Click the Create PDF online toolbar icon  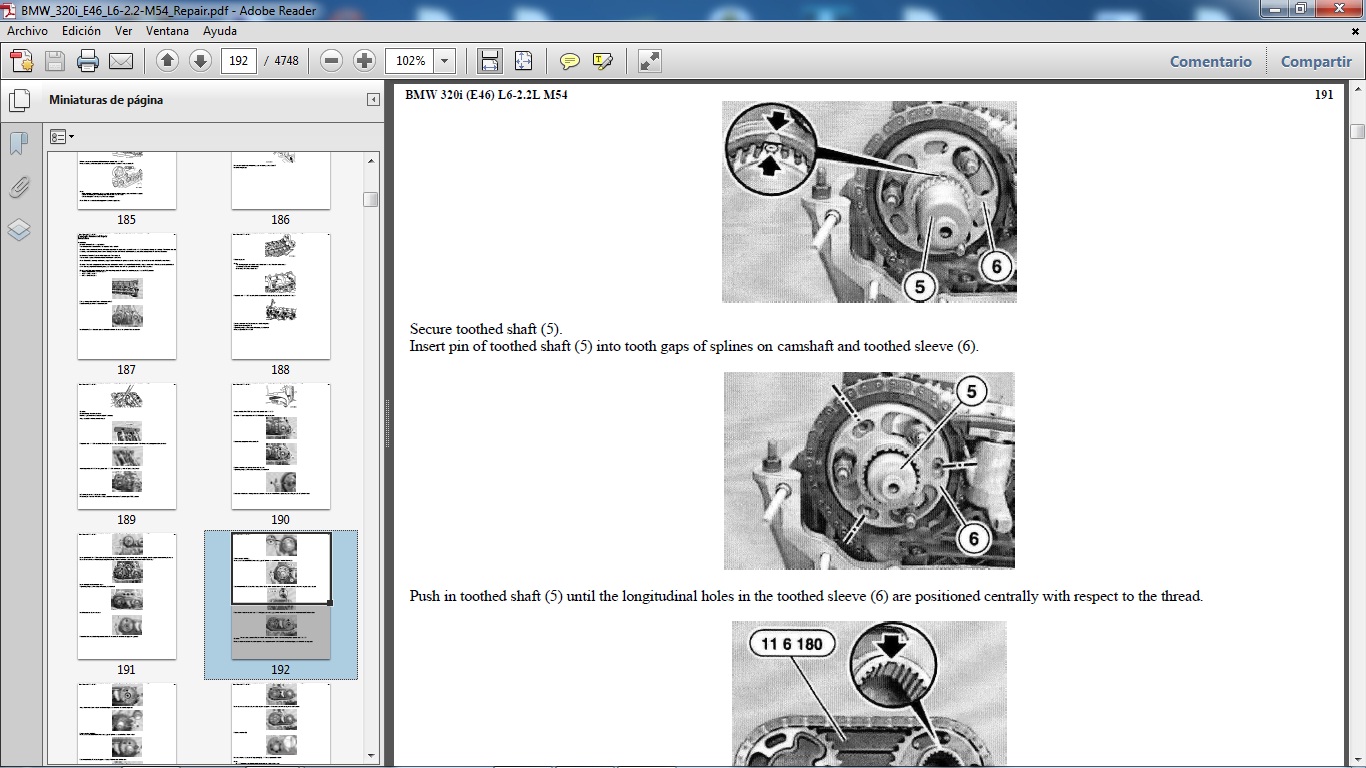tap(21, 61)
